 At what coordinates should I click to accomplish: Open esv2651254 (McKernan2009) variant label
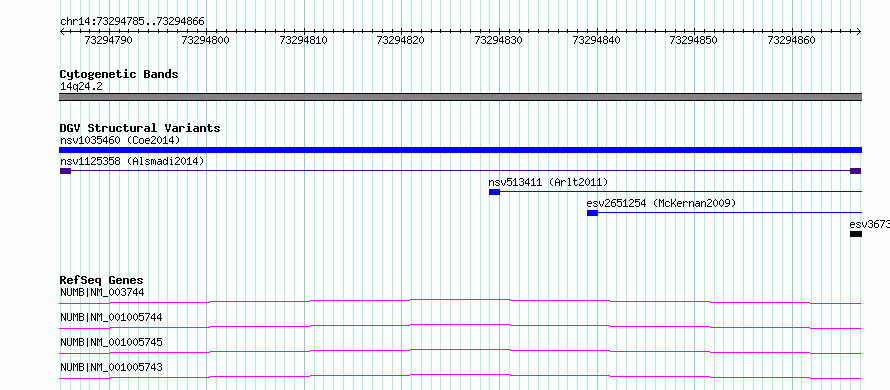[x=661, y=203]
